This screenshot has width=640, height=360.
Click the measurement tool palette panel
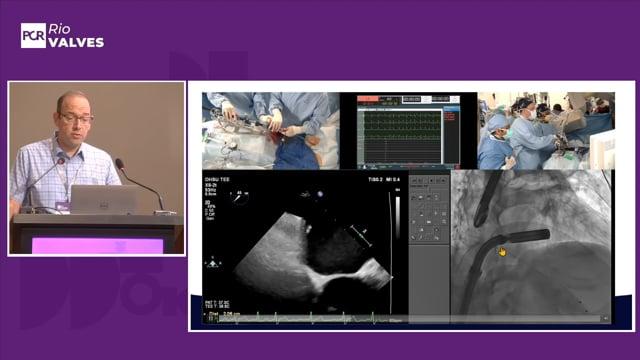click(x=429, y=209)
